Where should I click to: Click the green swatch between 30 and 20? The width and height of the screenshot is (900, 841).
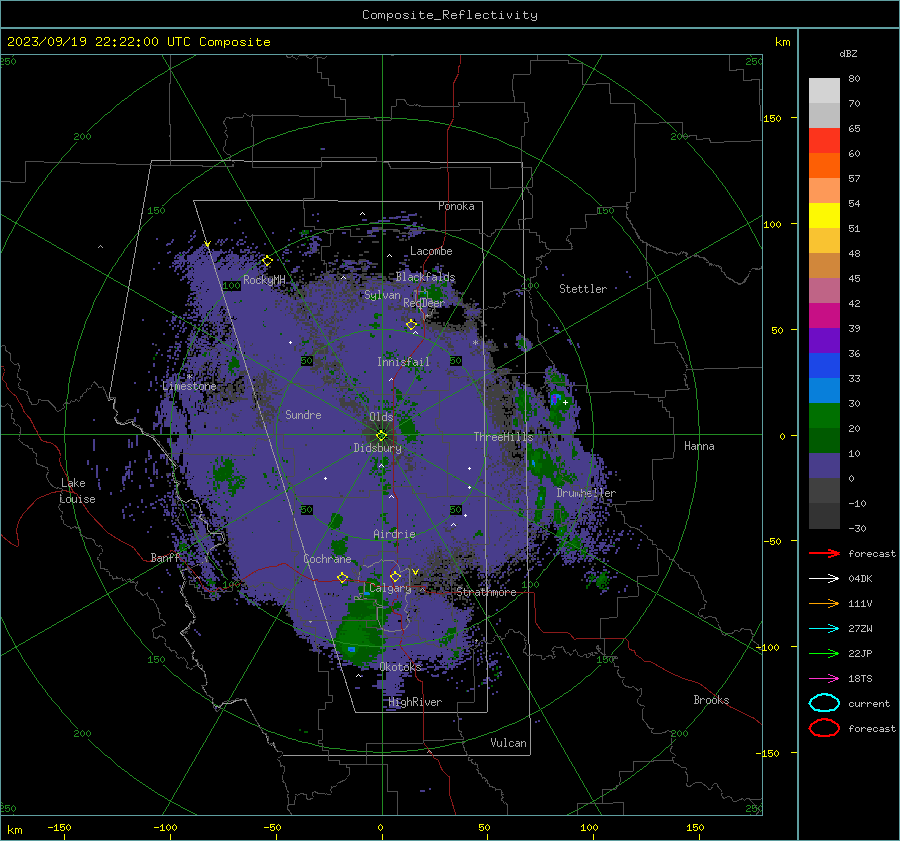824,415
